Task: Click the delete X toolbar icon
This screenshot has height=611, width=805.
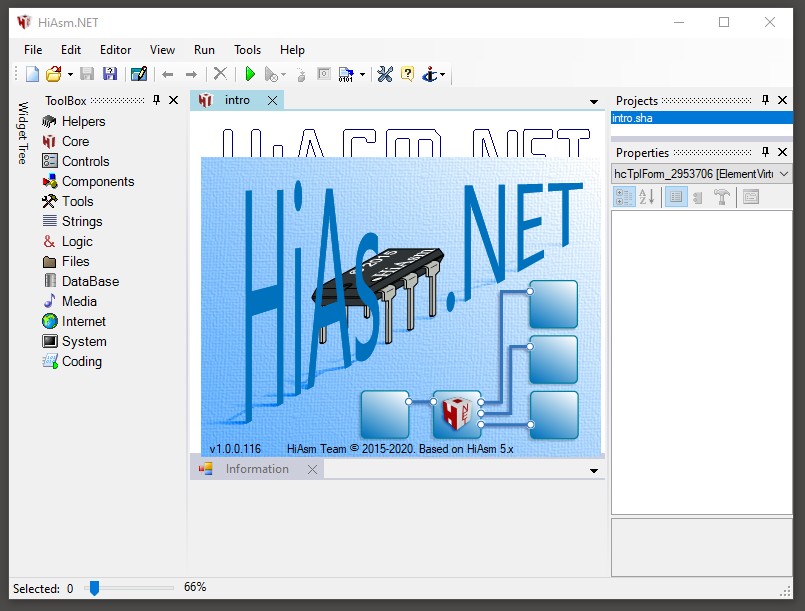Action: [221, 74]
